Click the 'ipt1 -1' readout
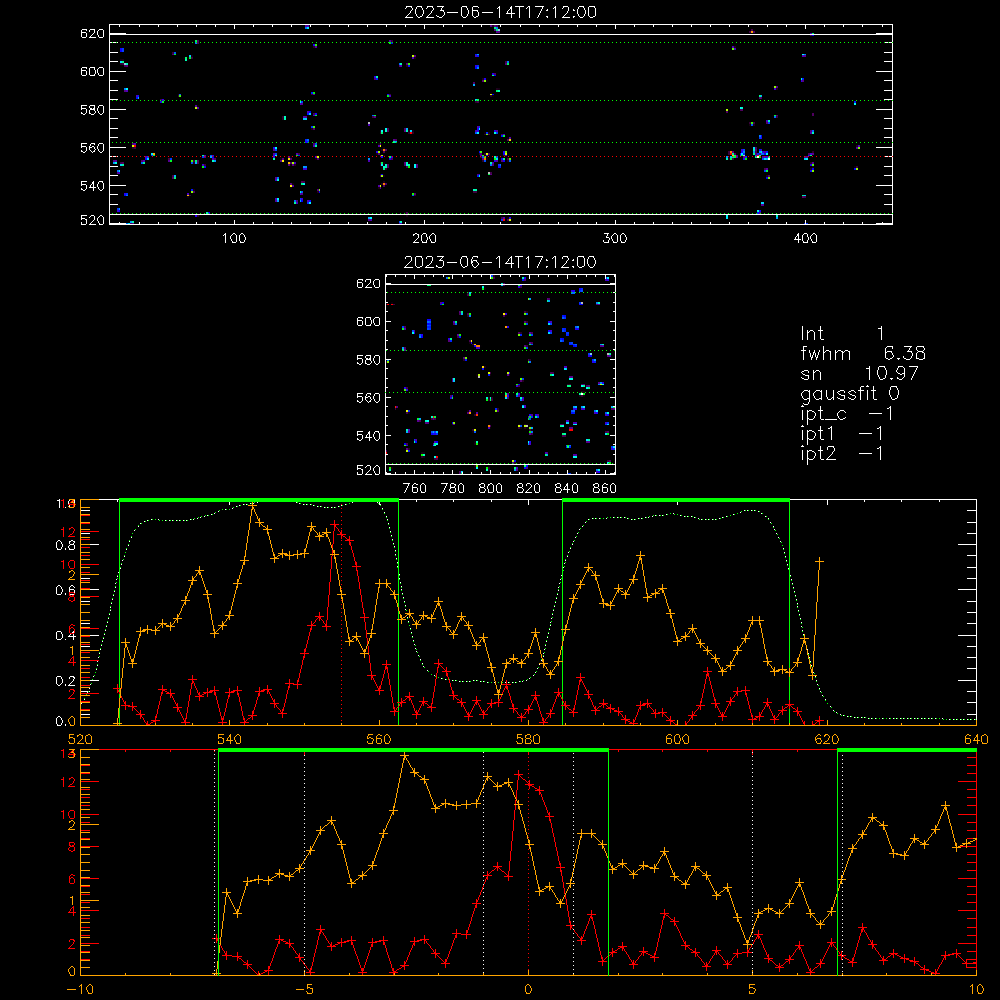The image size is (1000, 1000). click(x=841, y=434)
